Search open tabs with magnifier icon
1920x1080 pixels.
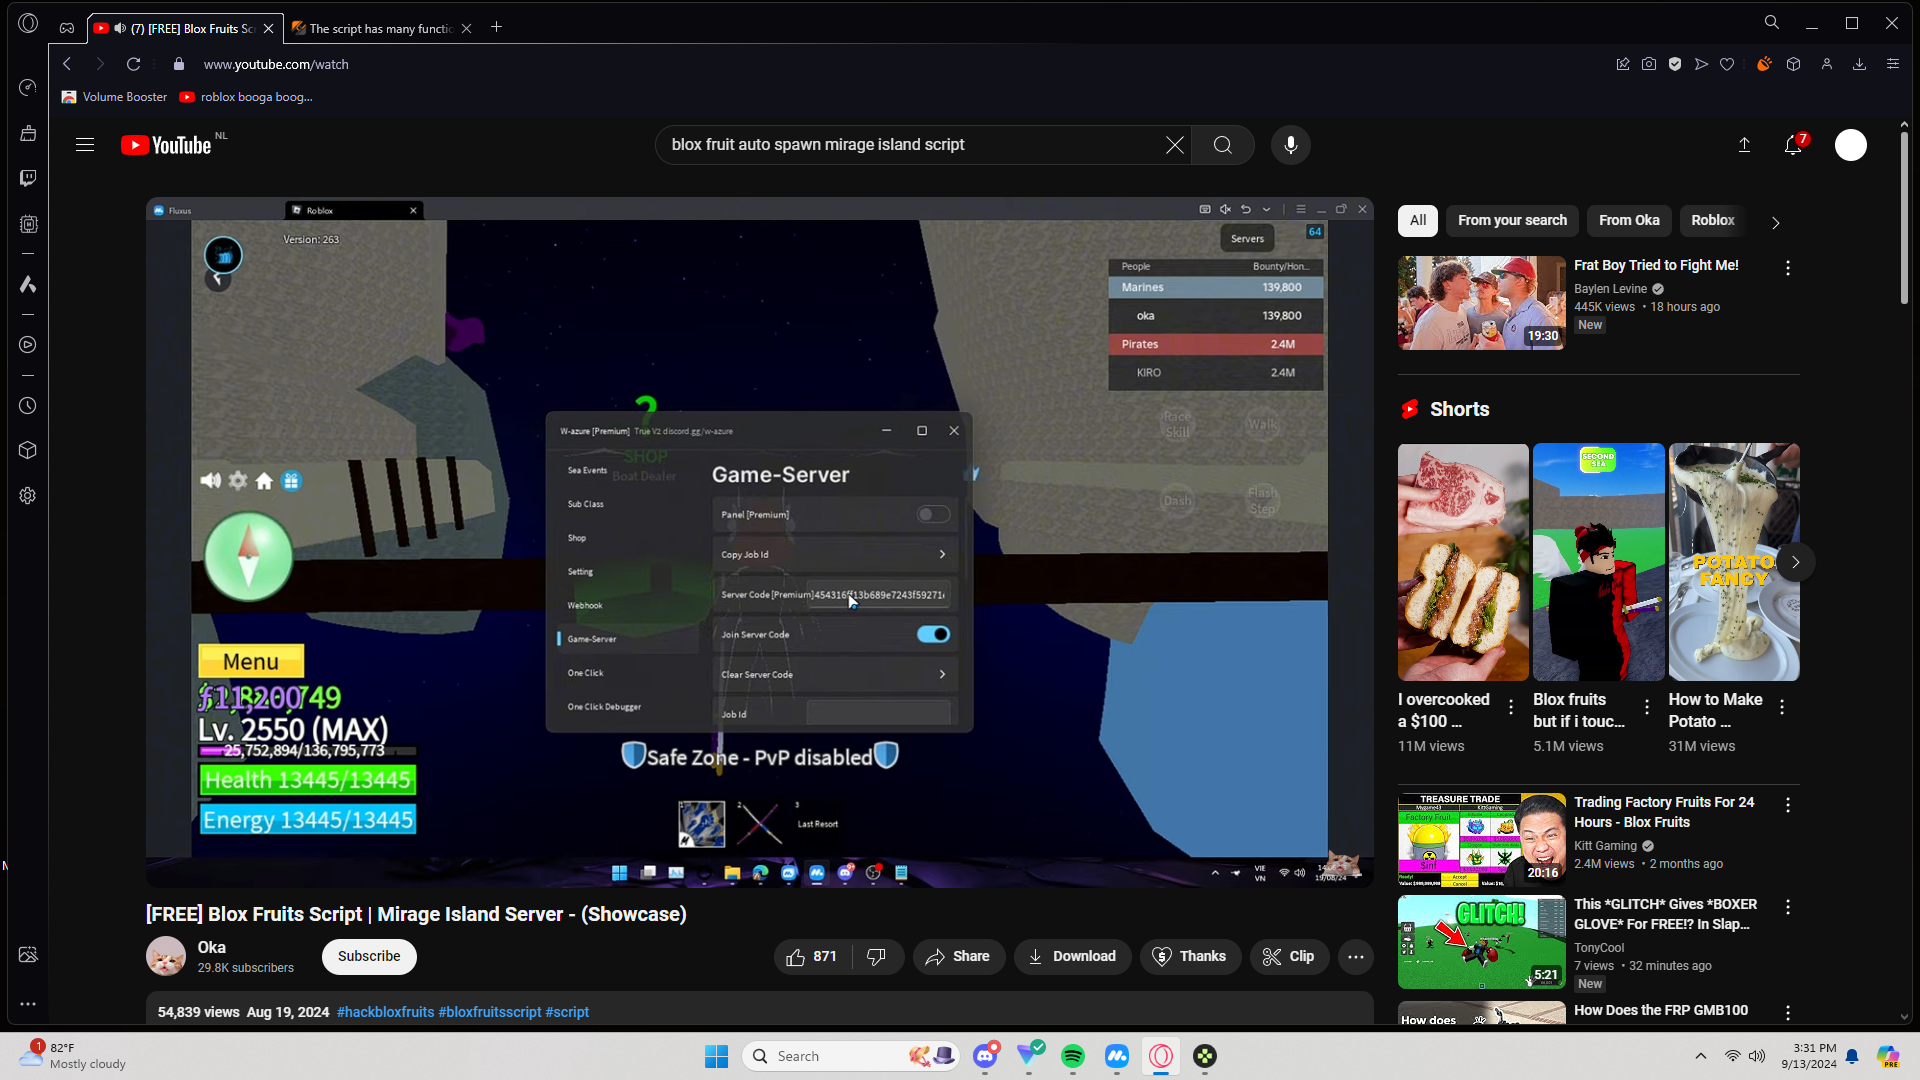point(1772,23)
